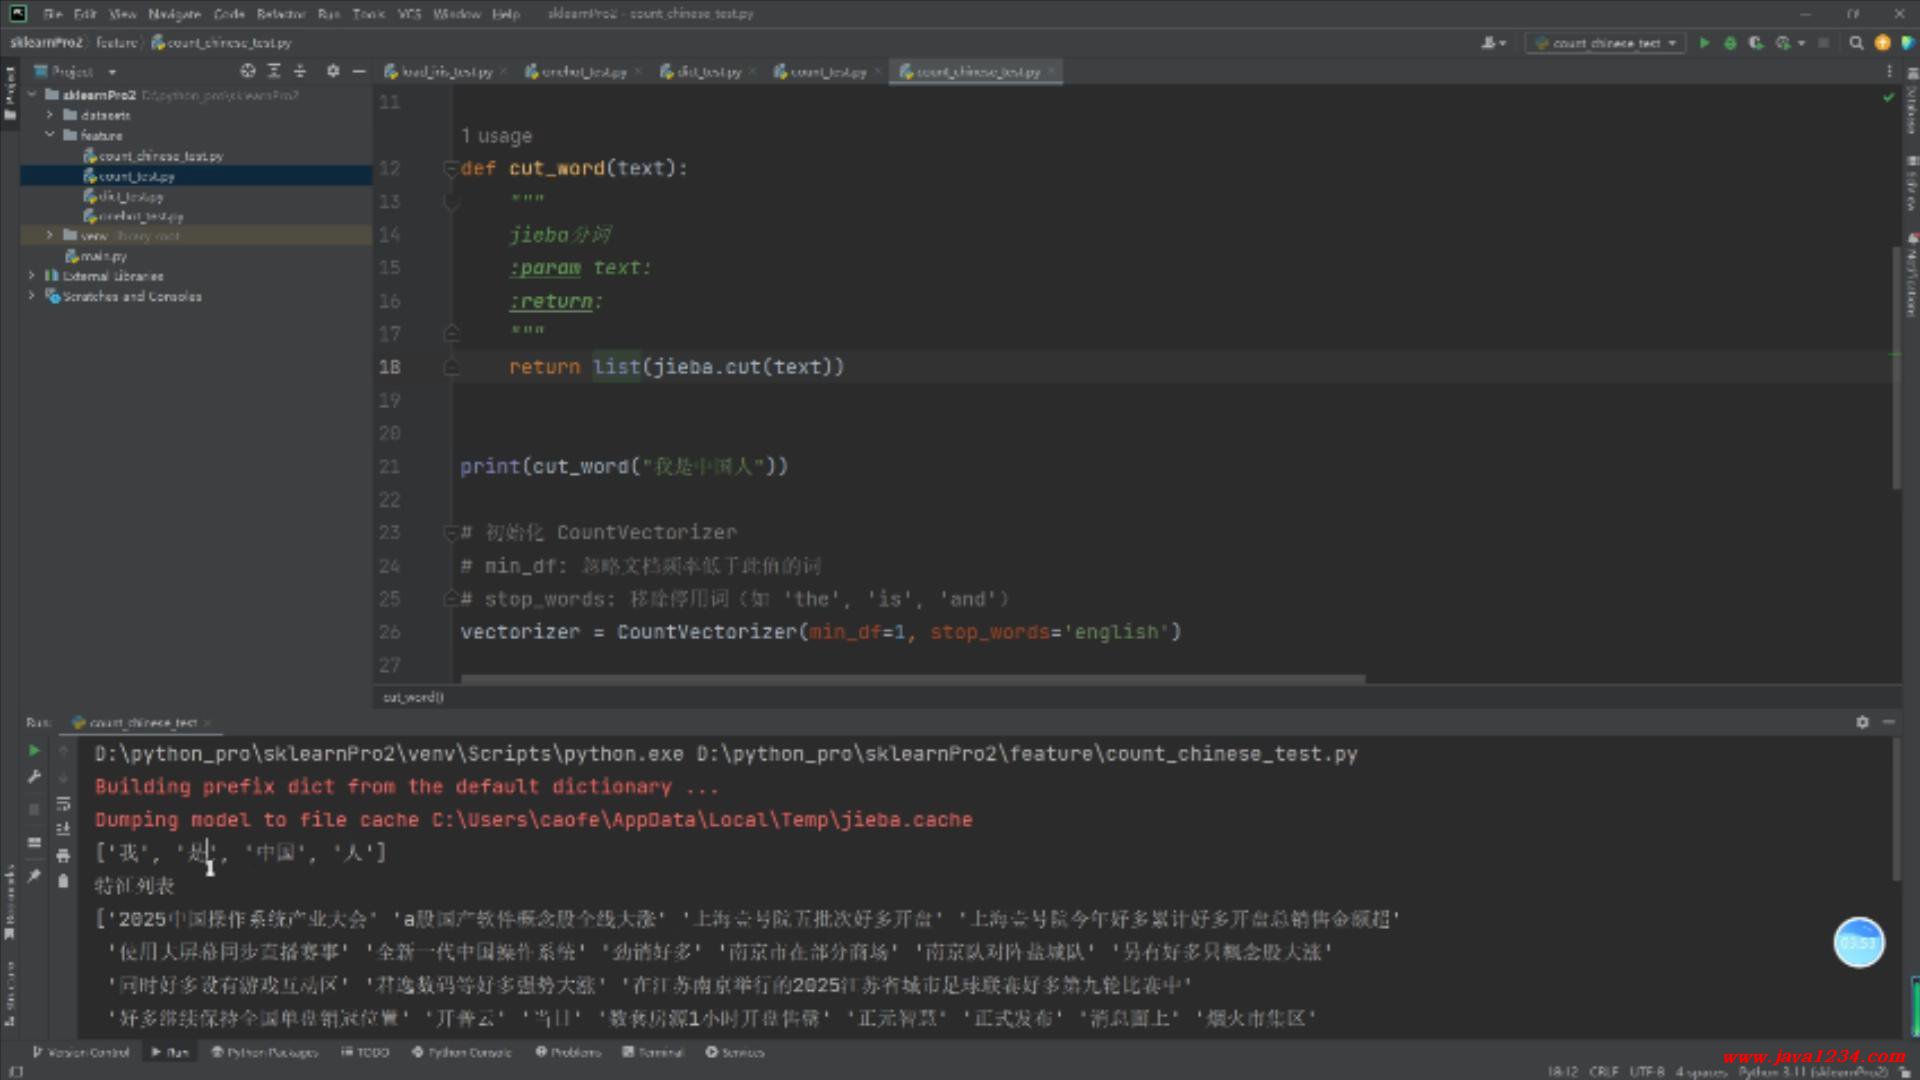Click the trash icon to clear console output
Image resolution: width=1920 pixels, height=1080 pixels.
pyautogui.click(x=63, y=881)
